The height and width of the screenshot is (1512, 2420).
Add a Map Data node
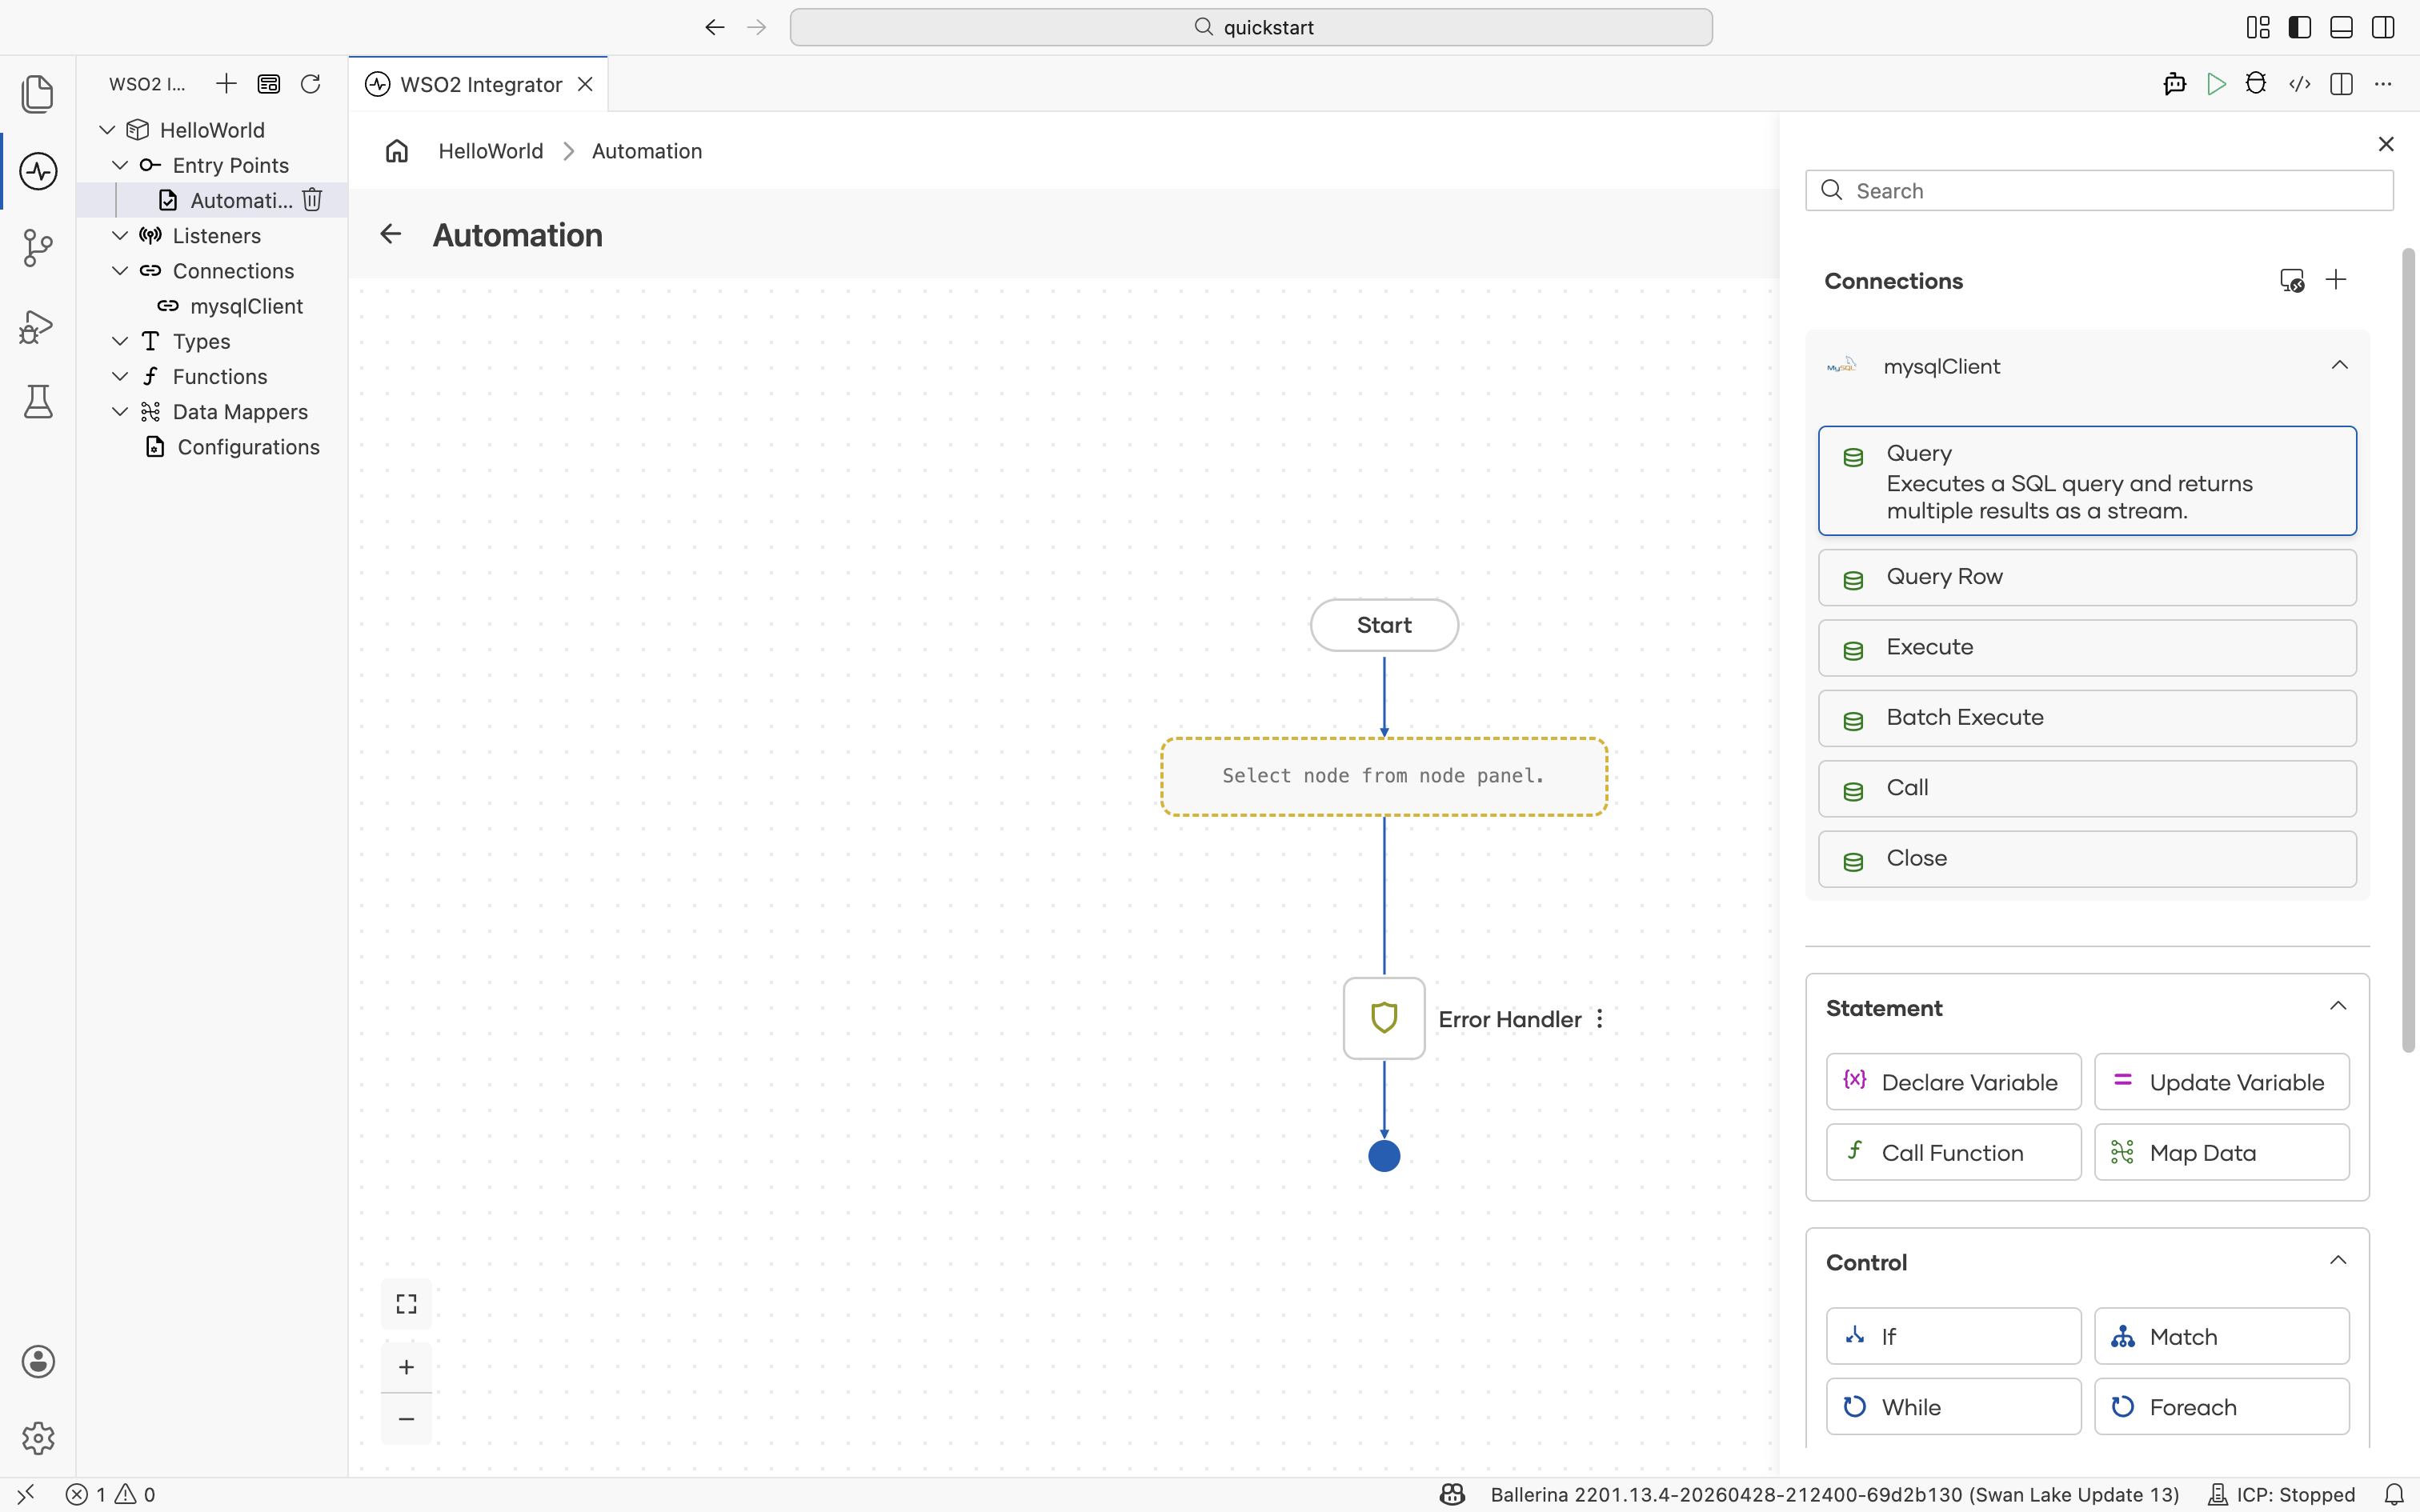point(2221,1152)
